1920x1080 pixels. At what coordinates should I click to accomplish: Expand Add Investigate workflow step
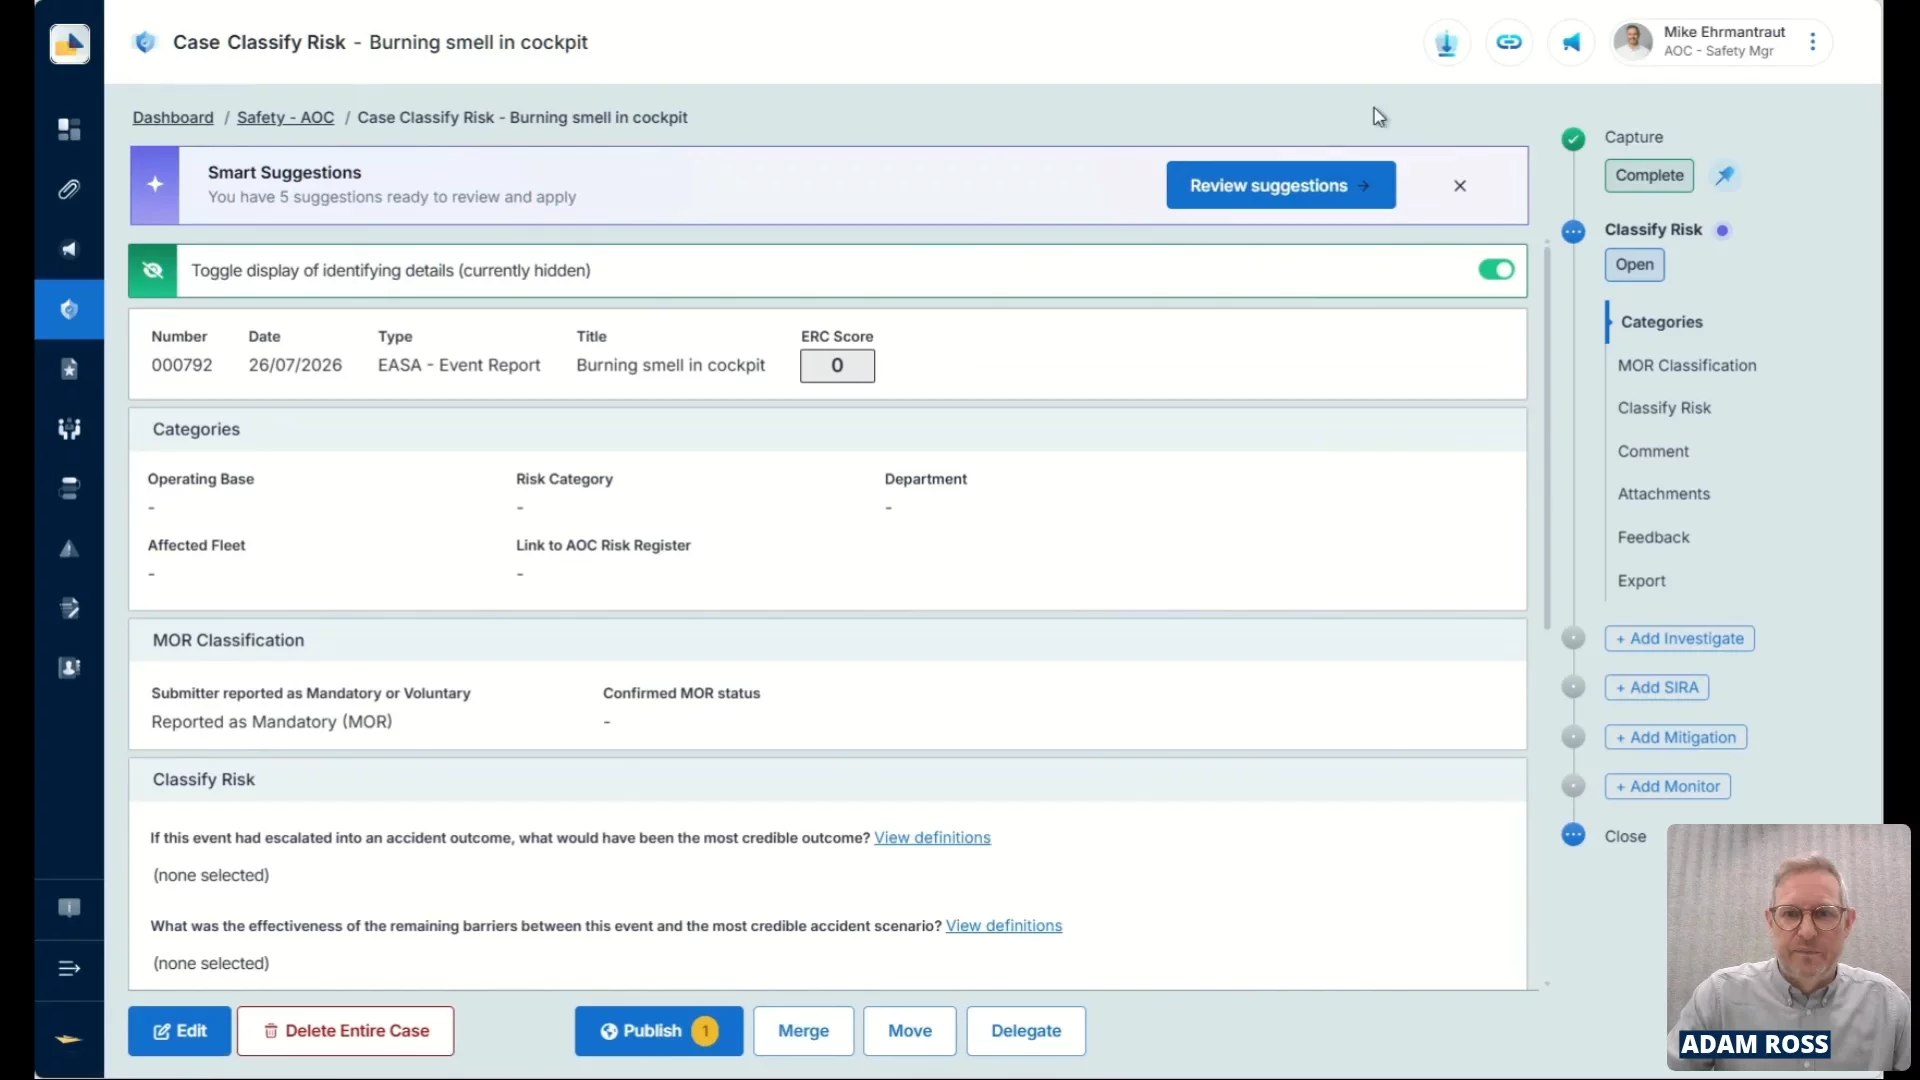coord(1679,638)
